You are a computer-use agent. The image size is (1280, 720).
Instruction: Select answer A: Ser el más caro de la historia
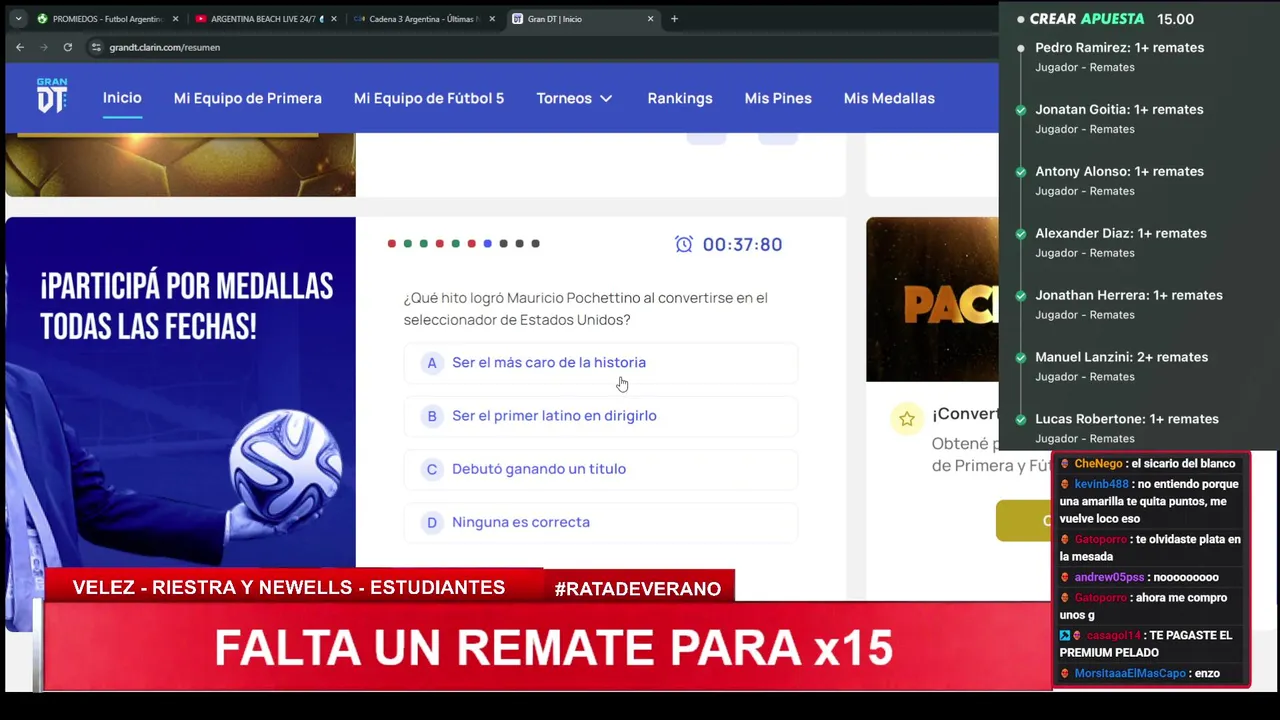point(600,363)
